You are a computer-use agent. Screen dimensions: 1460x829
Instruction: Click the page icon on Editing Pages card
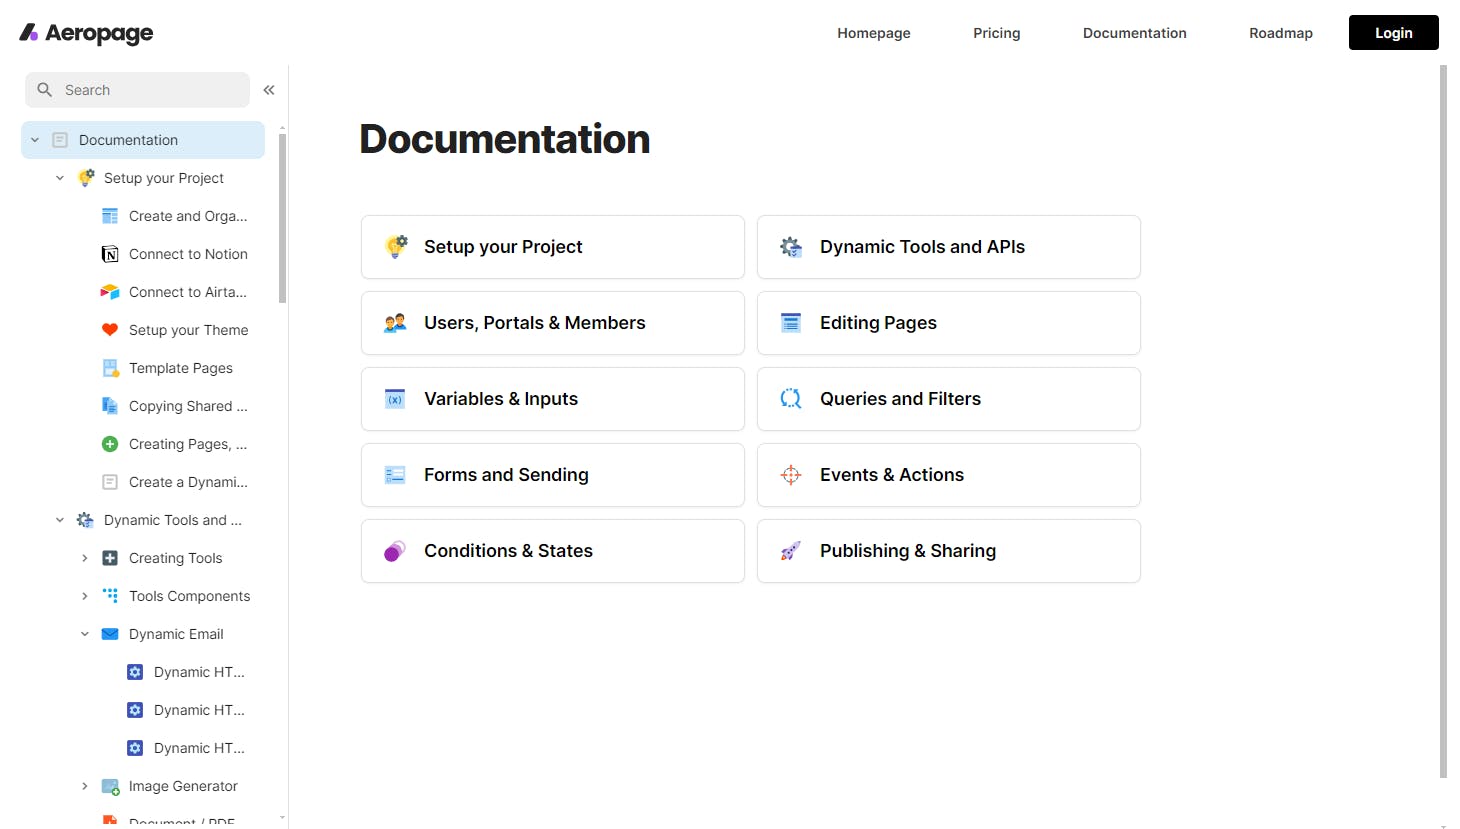click(x=791, y=323)
